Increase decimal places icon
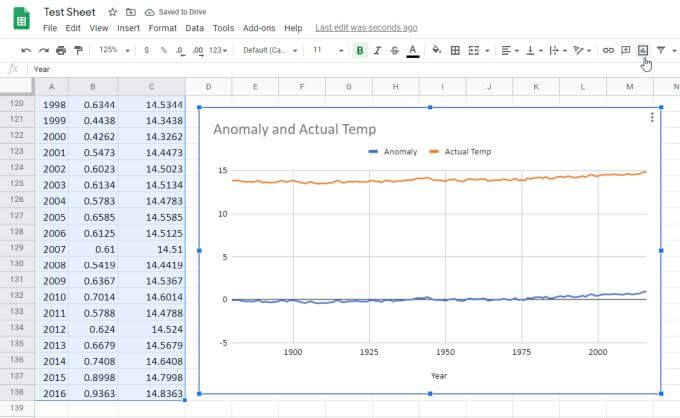The width and height of the screenshot is (680, 418). (x=198, y=51)
